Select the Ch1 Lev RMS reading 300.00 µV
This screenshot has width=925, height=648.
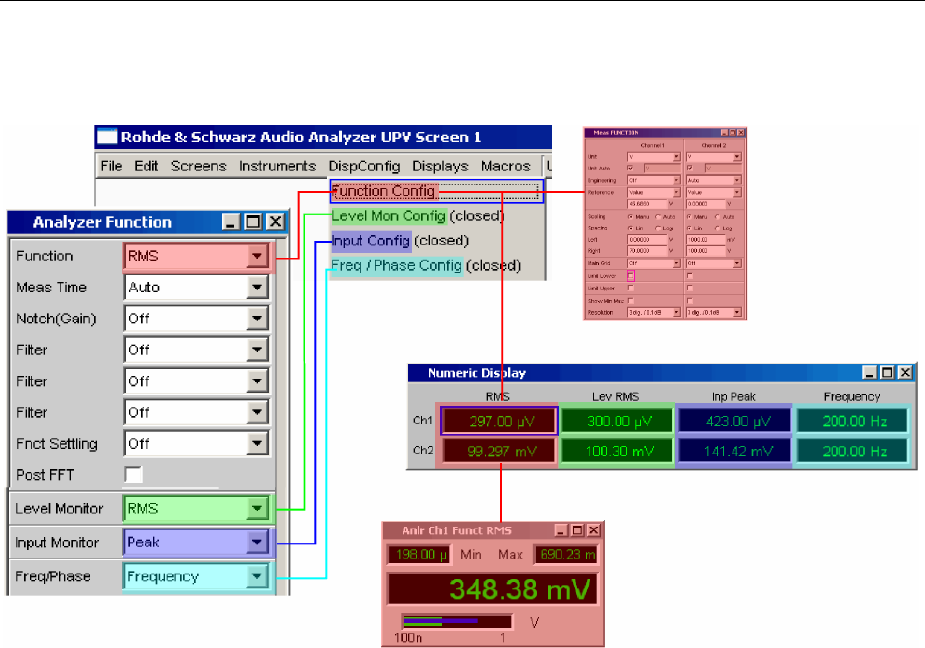[617, 421]
